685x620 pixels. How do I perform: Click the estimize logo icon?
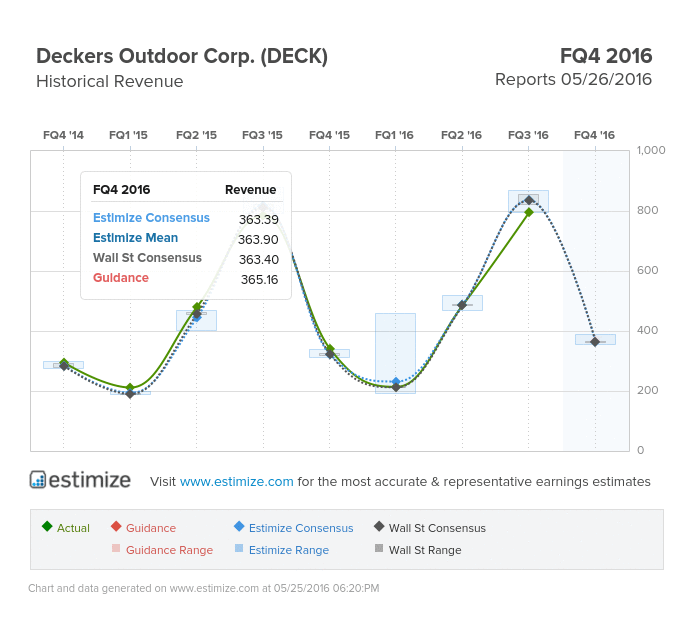38,479
